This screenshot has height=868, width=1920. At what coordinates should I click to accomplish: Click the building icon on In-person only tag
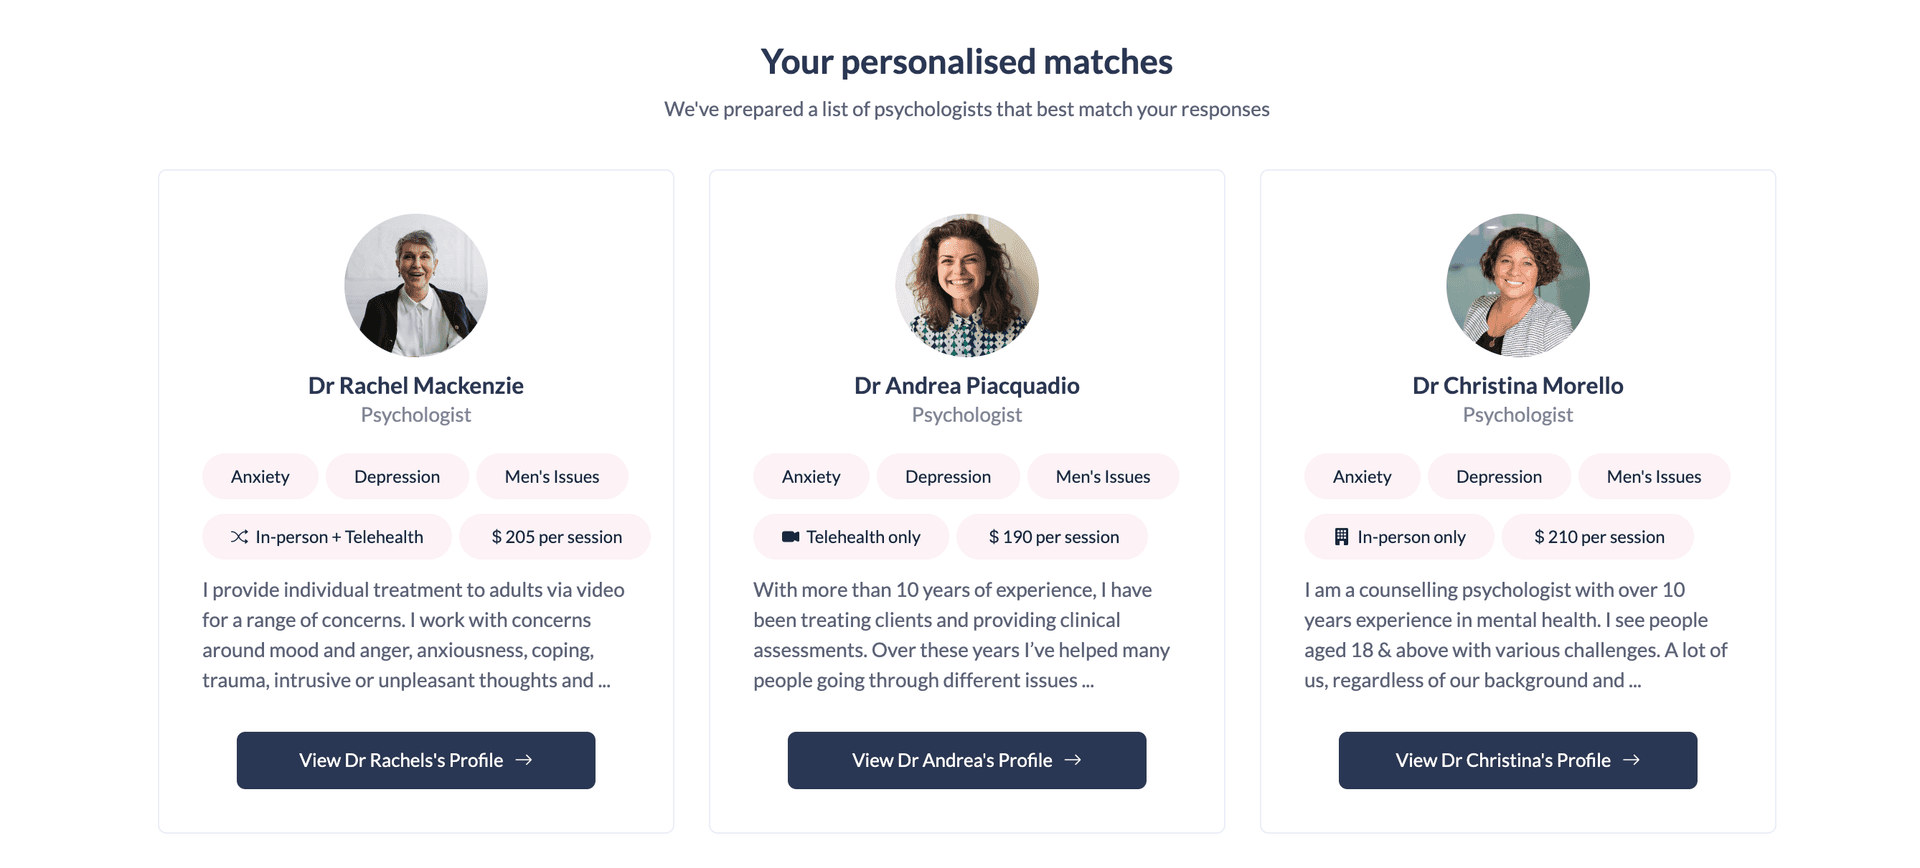[x=1340, y=536]
